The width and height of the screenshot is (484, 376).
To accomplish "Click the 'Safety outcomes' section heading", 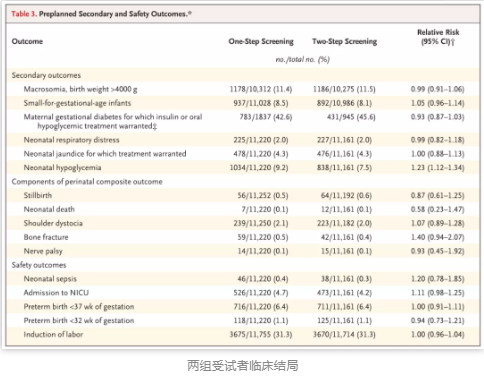I will click(x=39, y=265).
